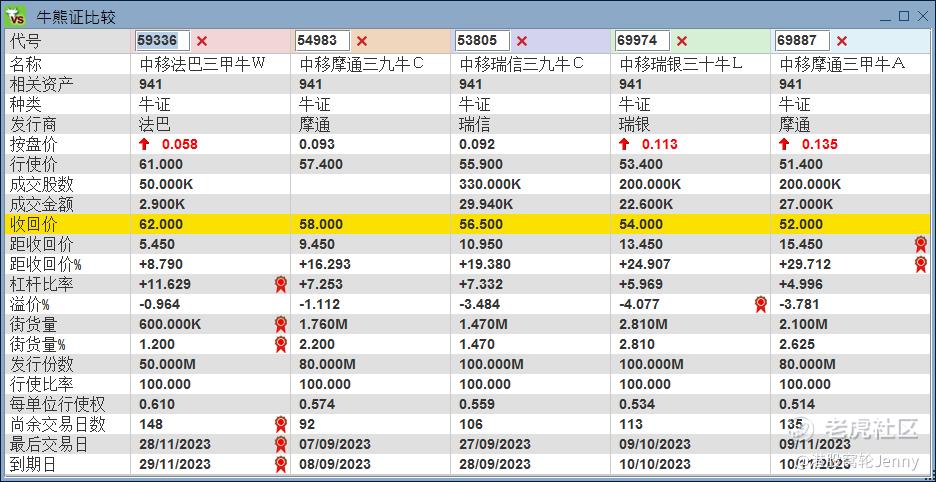Click the name 中移摩通三甲牛A

(842, 64)
